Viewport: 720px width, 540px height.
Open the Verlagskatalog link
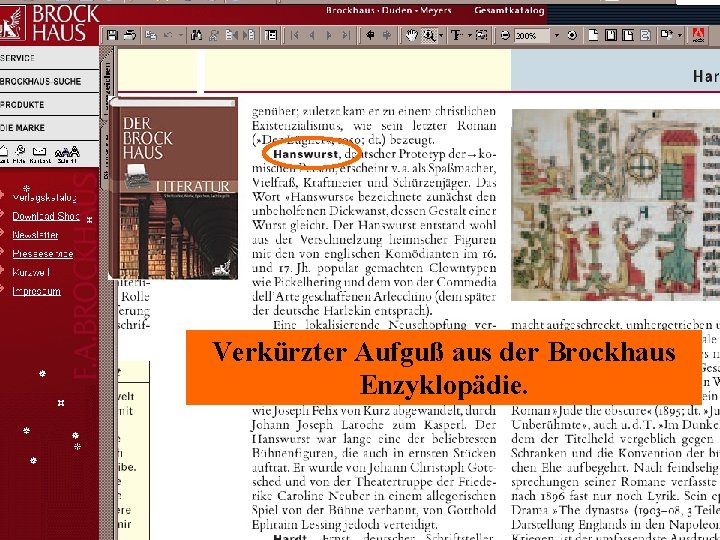(x=45, y=197)
